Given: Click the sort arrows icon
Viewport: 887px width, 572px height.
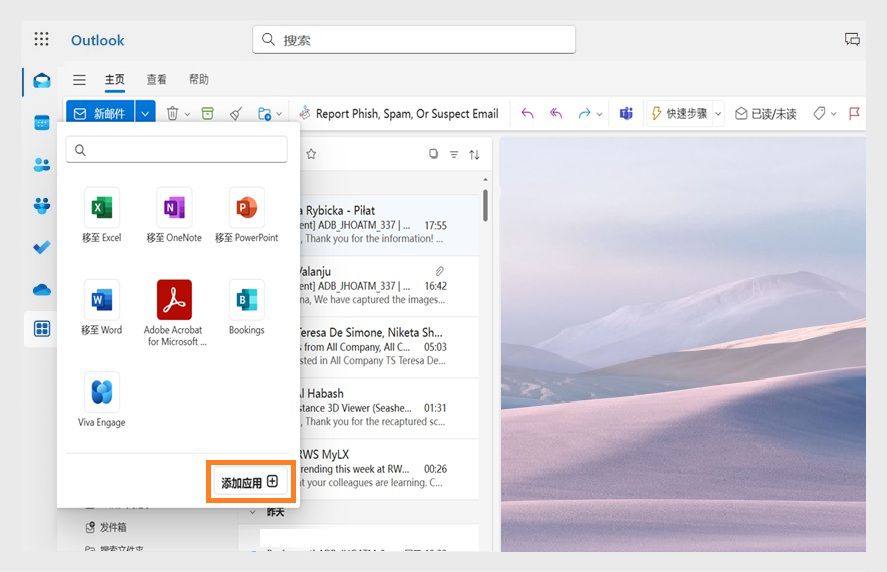Looking at the screenshot, I should point(474,154).
